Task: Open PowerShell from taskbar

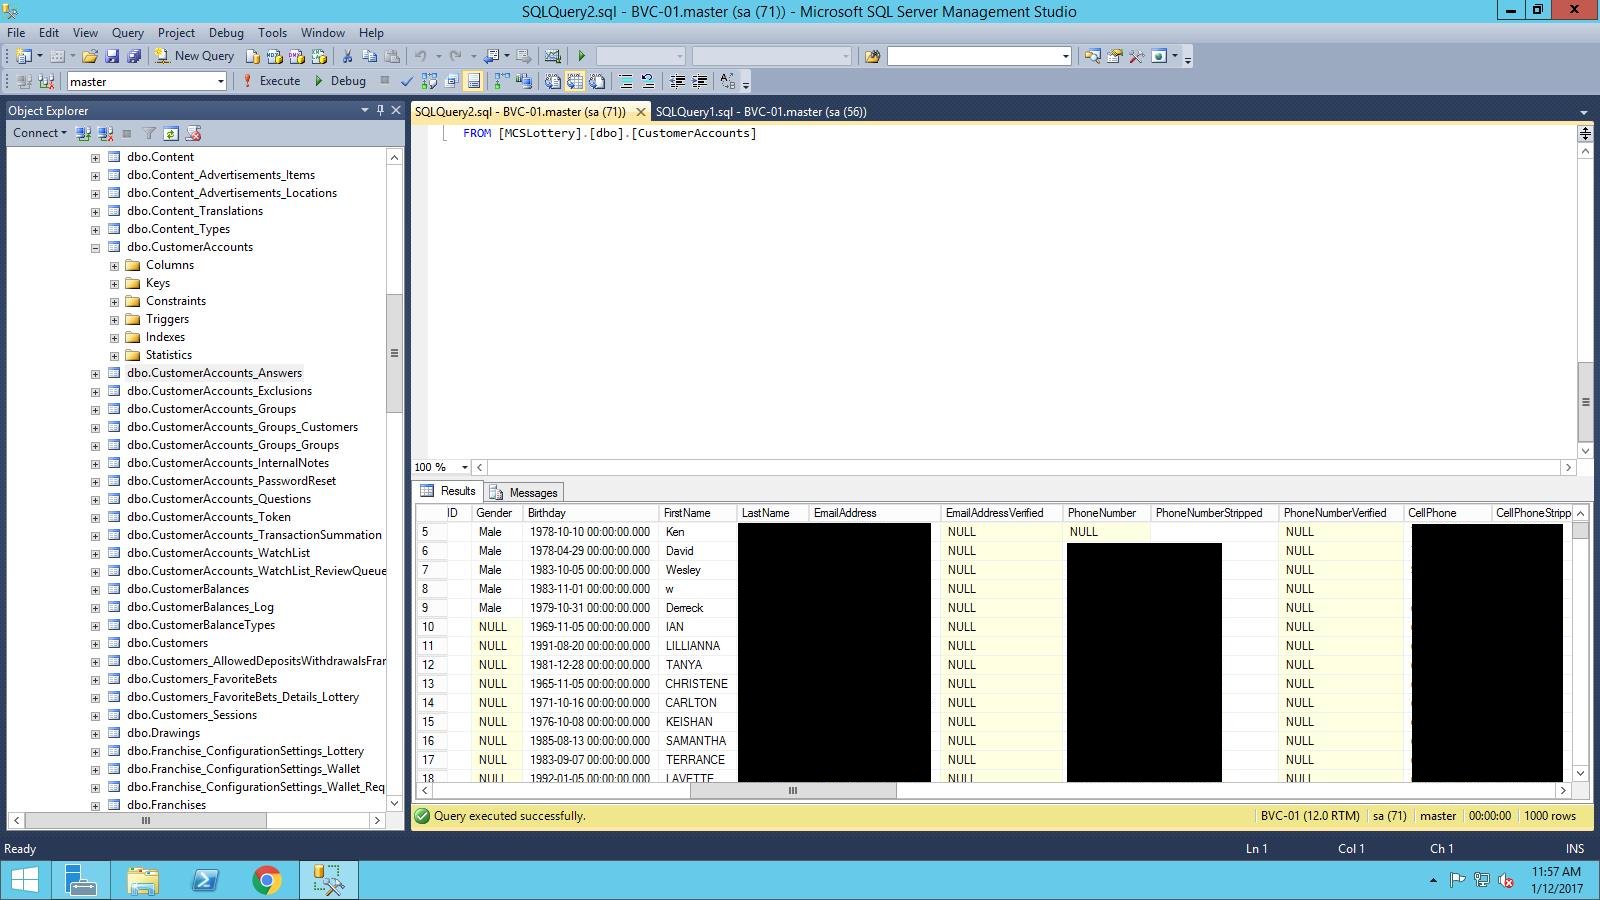Action: pyautogui.click(x=205, y=880)
